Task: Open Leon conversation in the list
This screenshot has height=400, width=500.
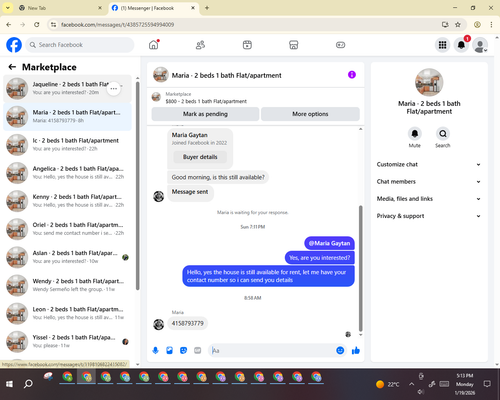Action: click(67, 314)
